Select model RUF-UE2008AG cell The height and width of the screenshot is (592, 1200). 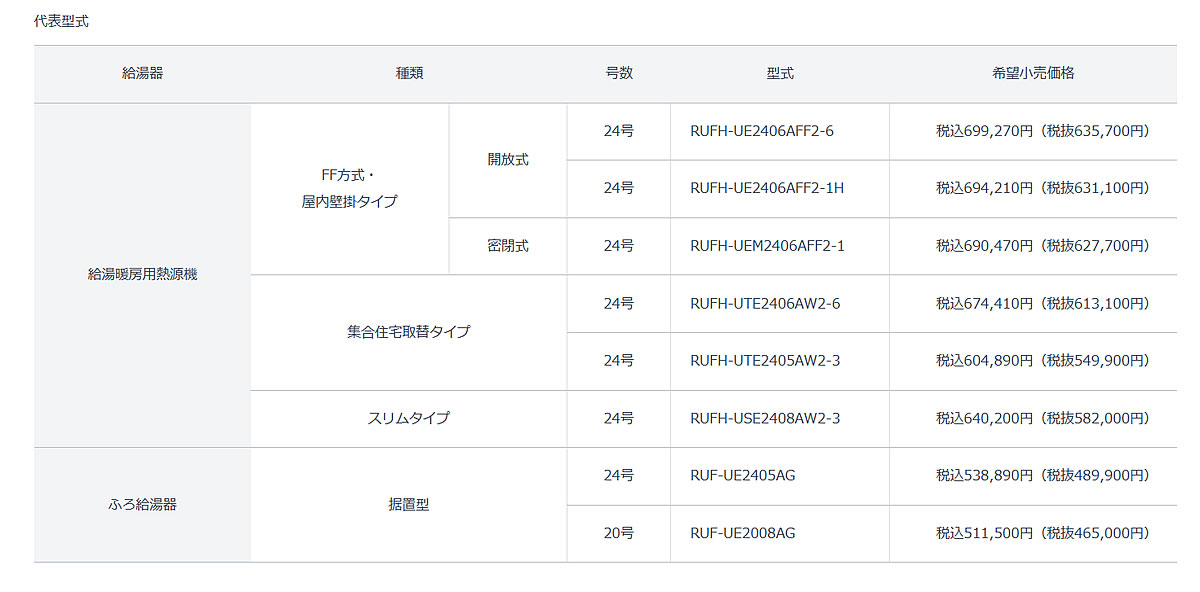pyautogui.click(x=780, y=533)
